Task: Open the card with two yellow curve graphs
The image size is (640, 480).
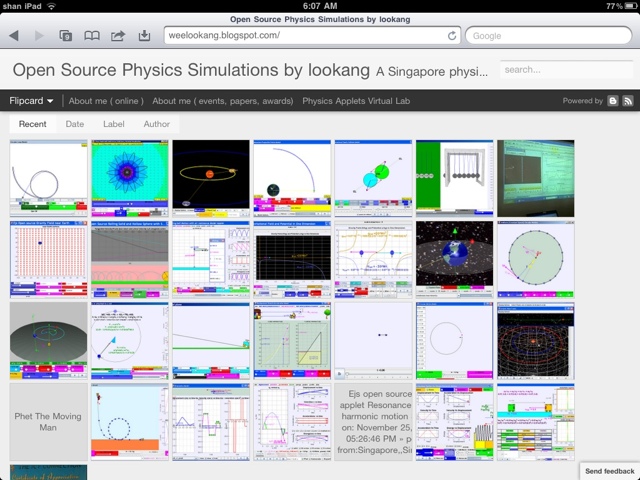Action: [373, 260]
